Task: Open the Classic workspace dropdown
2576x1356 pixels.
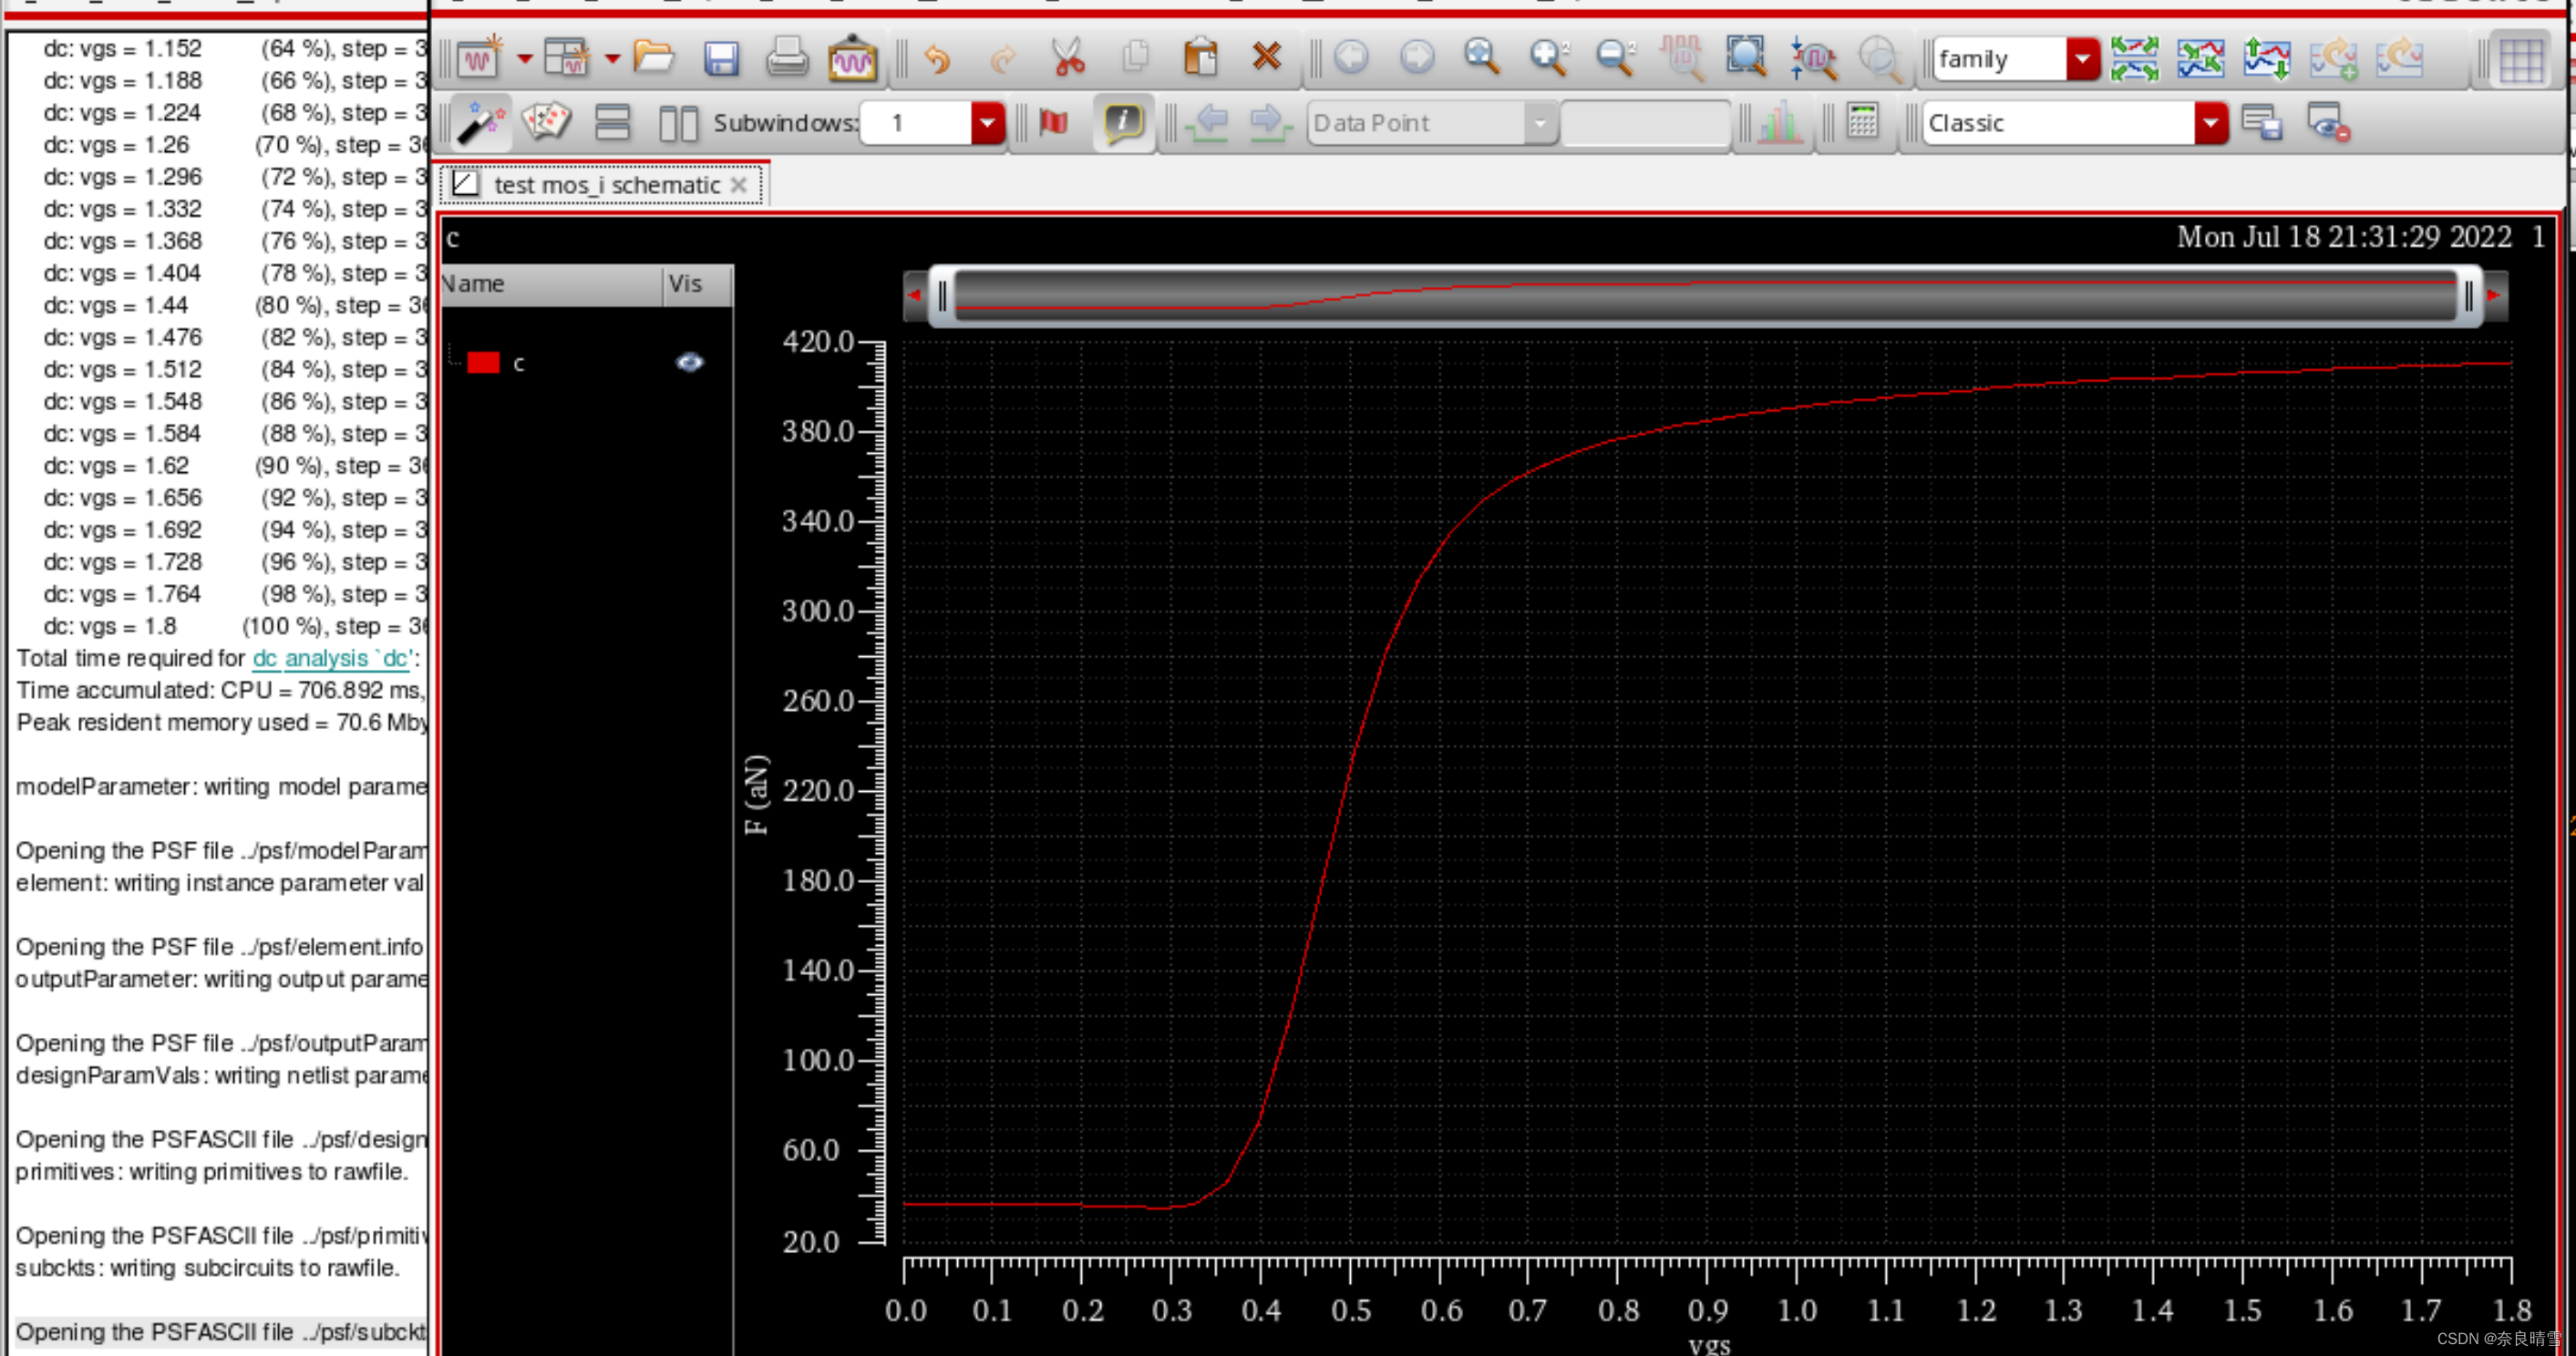Action: [x=2210, y=123]
